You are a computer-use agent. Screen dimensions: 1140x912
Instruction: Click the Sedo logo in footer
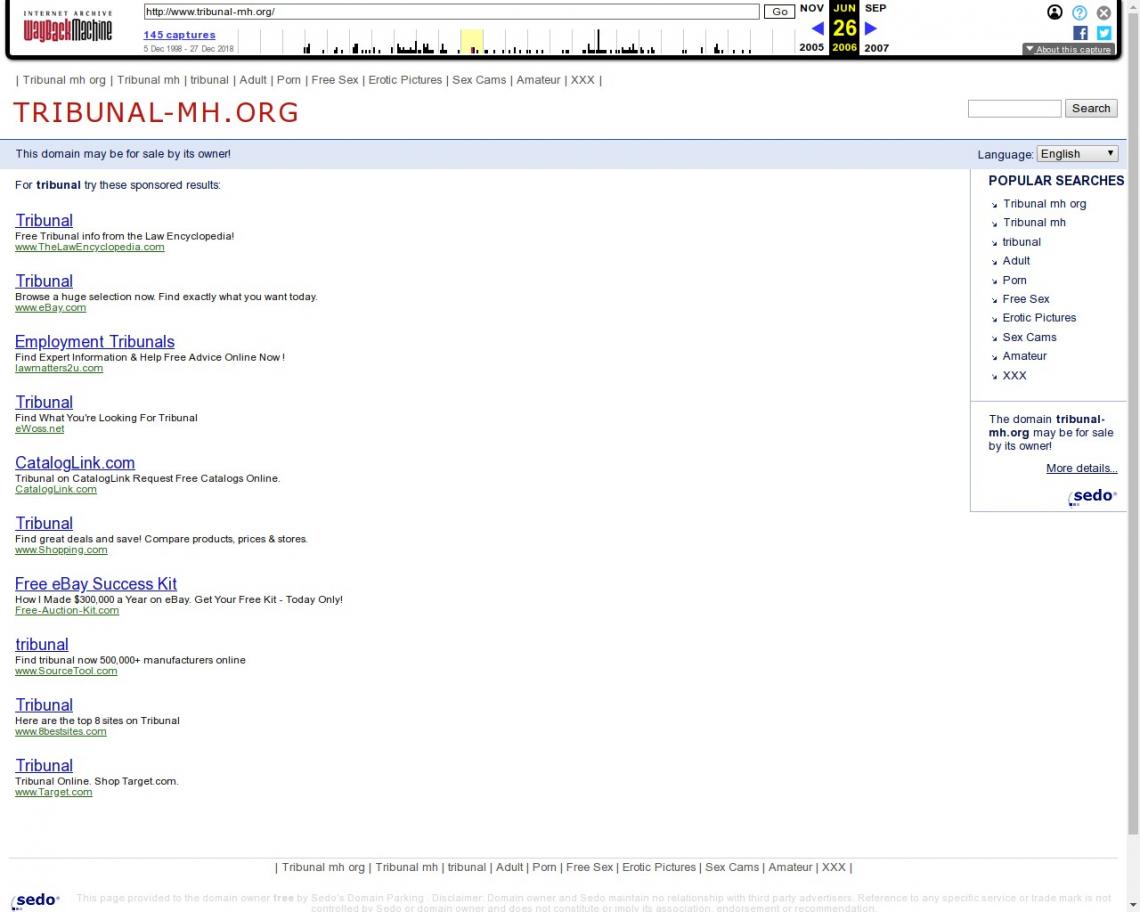(35, 900)
